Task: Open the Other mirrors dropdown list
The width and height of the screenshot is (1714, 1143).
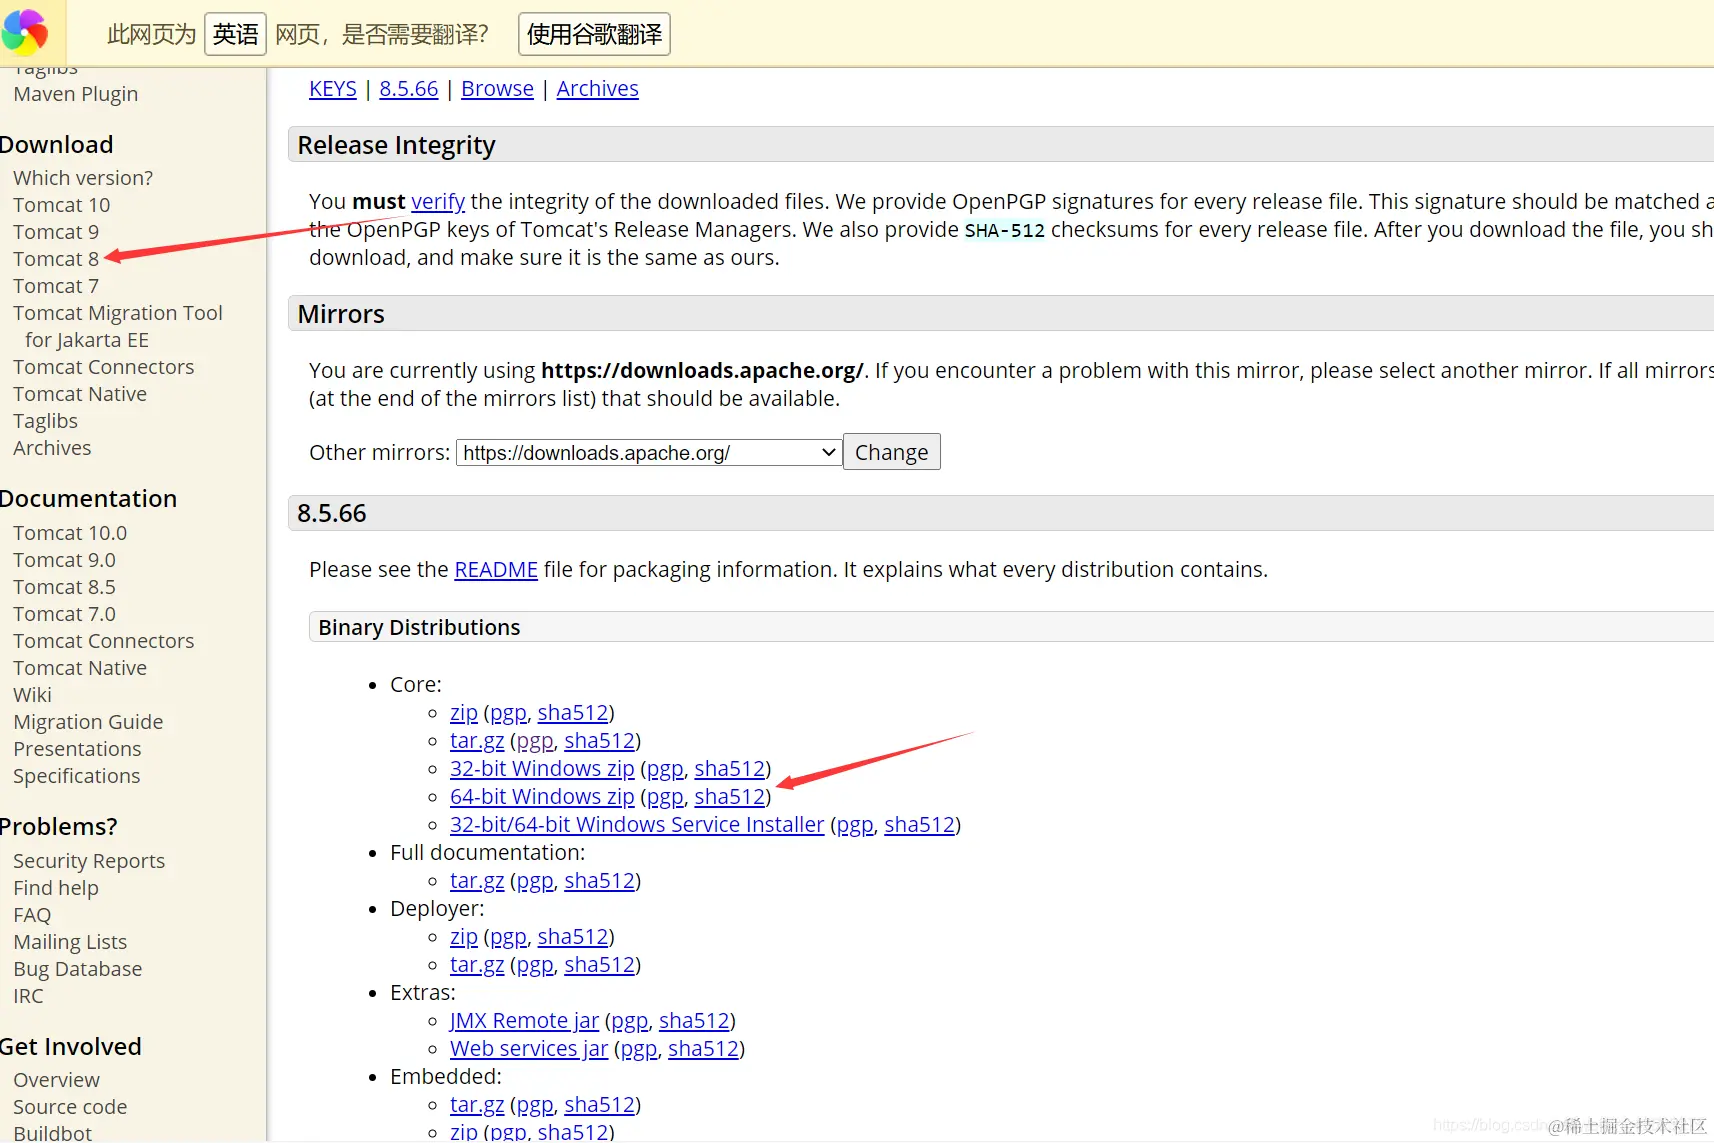Action: pyautogui.click(x=649, y=453)
